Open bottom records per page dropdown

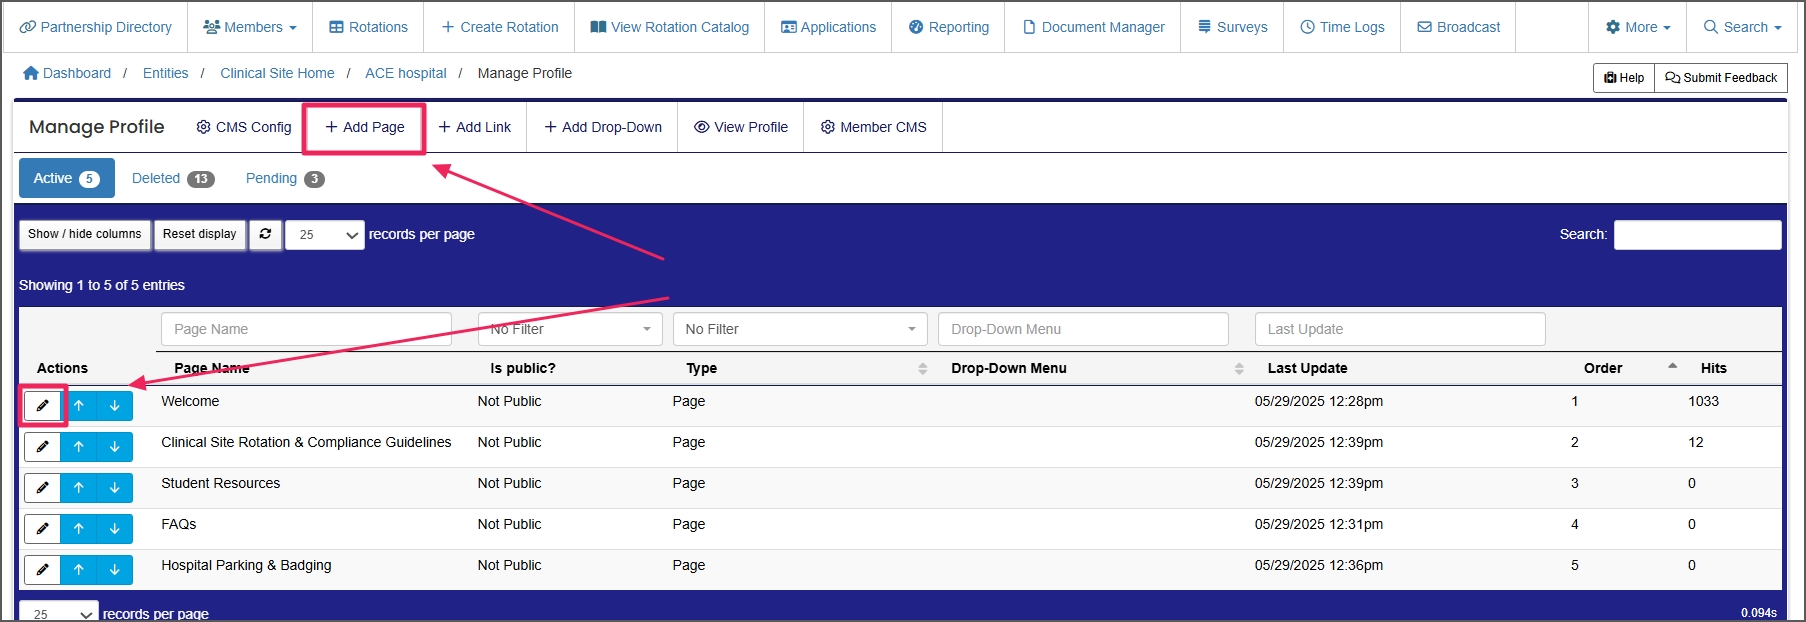59,612
